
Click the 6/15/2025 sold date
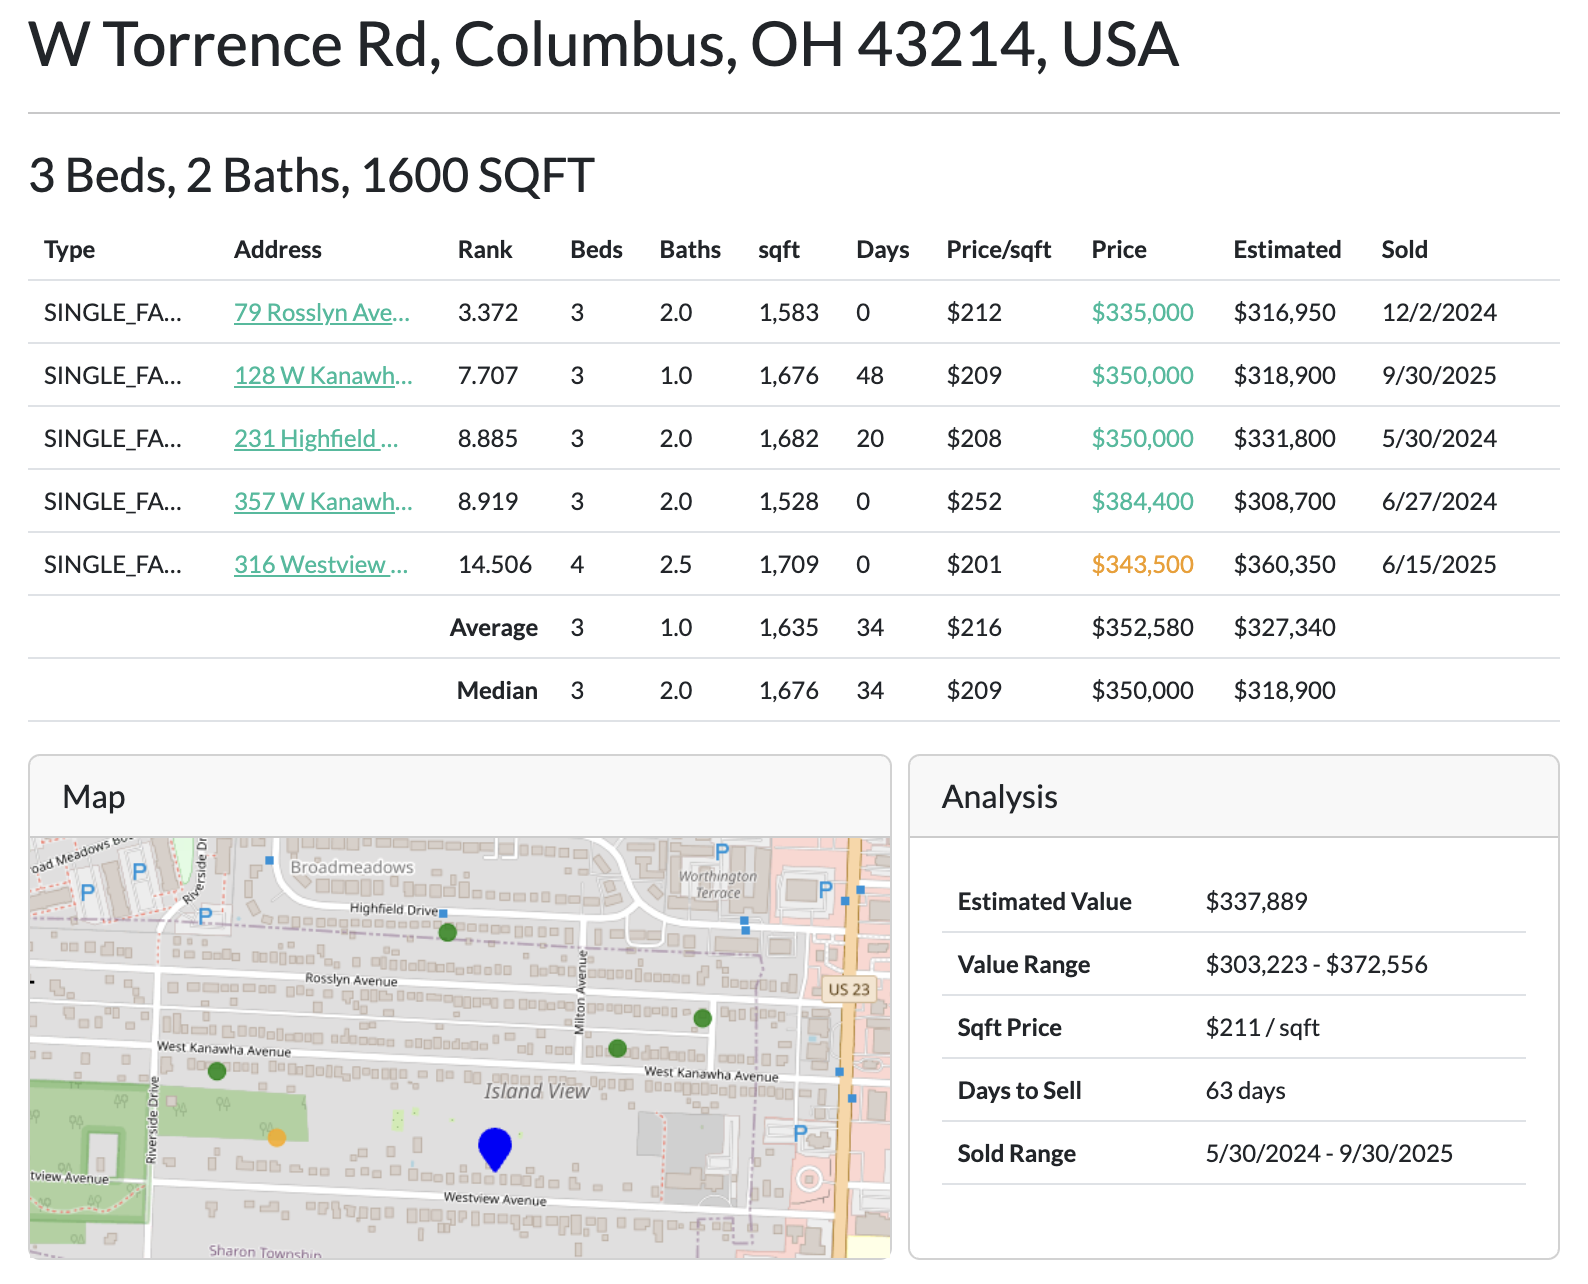[1439, 564]
